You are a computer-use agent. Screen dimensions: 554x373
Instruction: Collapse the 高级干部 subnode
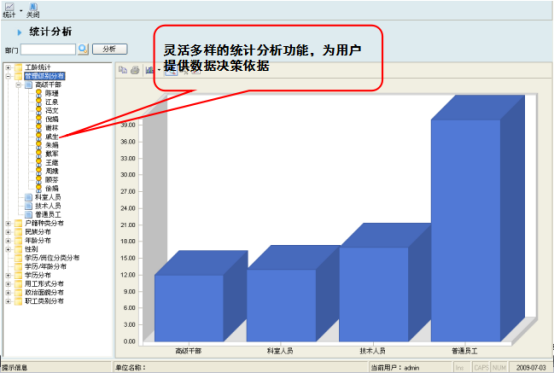click(x=18, y=85)
